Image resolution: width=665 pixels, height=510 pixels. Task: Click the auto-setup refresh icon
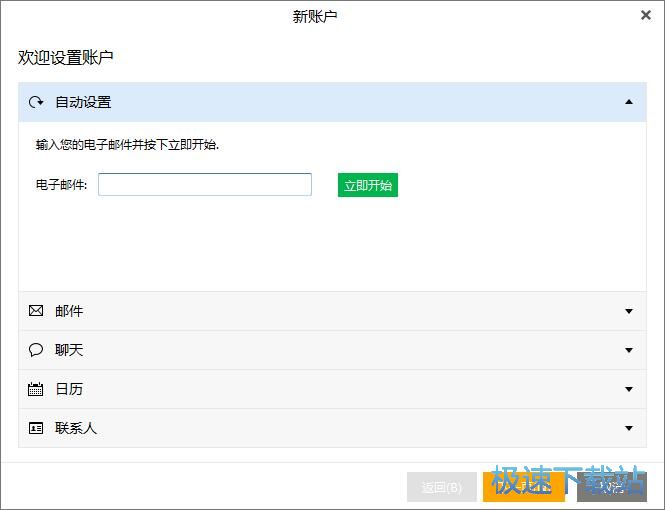36,102
